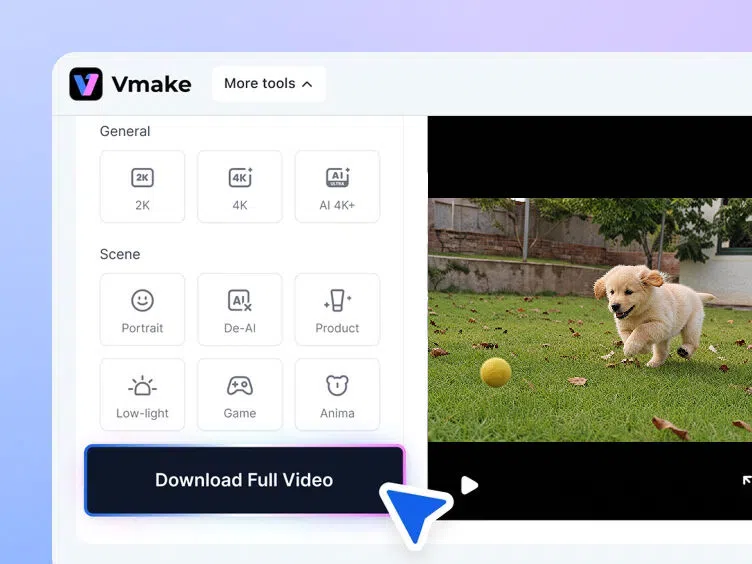
Task: Click the Download Full Video button
Action: [x=245, y=480]
